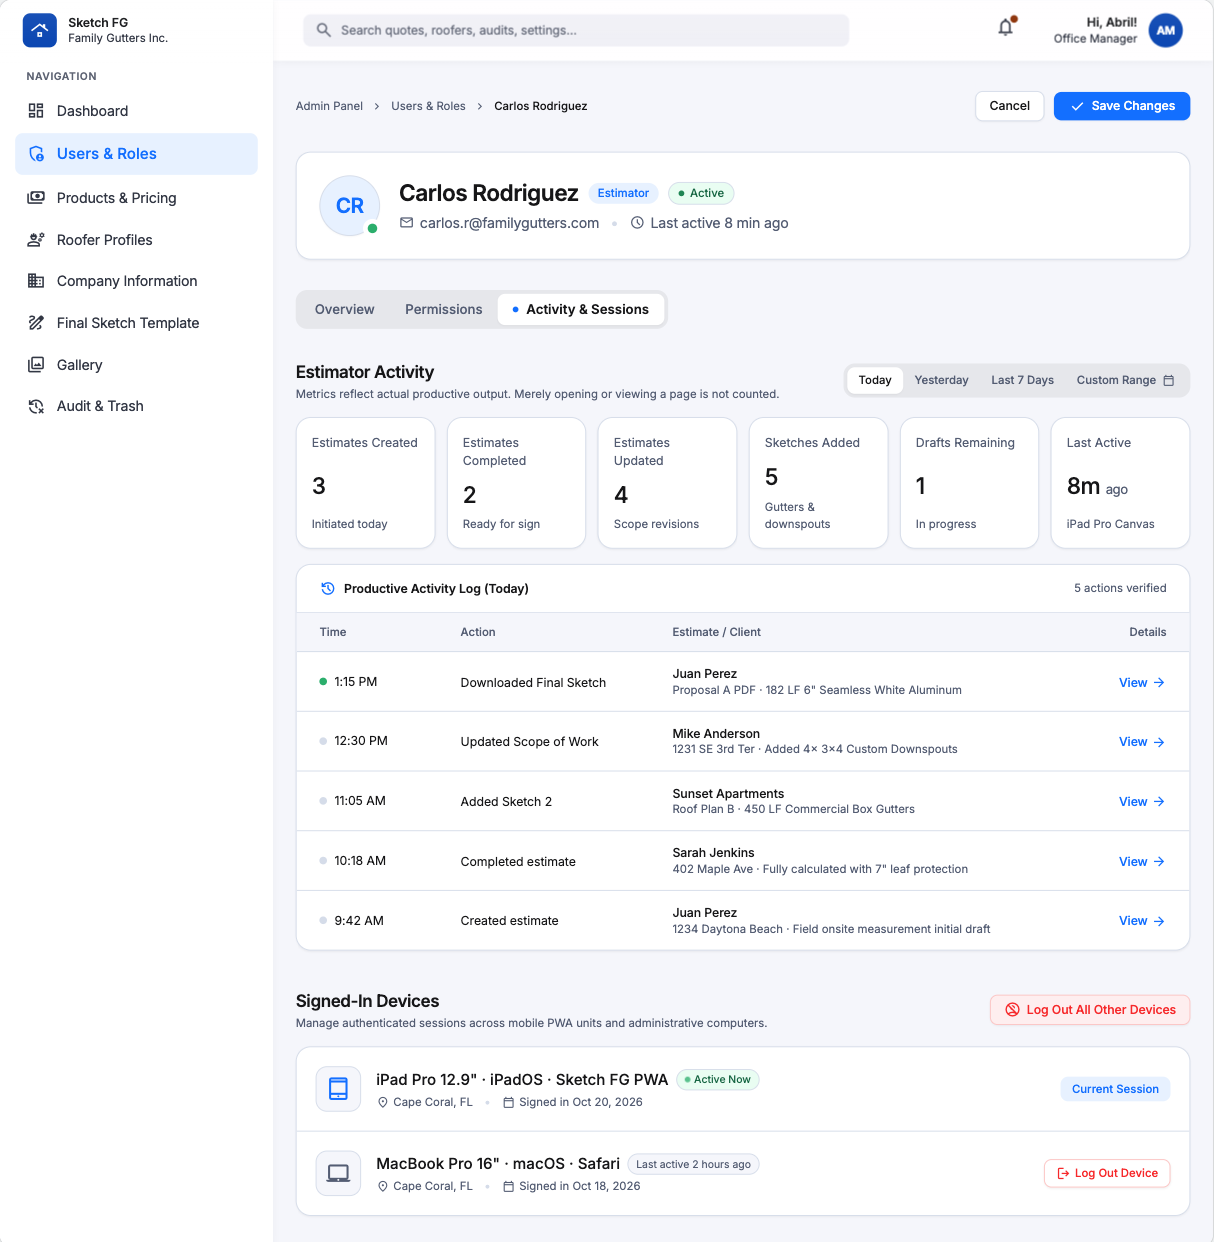1214x1242 pixels.
Task: Switch to the Overview tab
Action: (344, 310)
